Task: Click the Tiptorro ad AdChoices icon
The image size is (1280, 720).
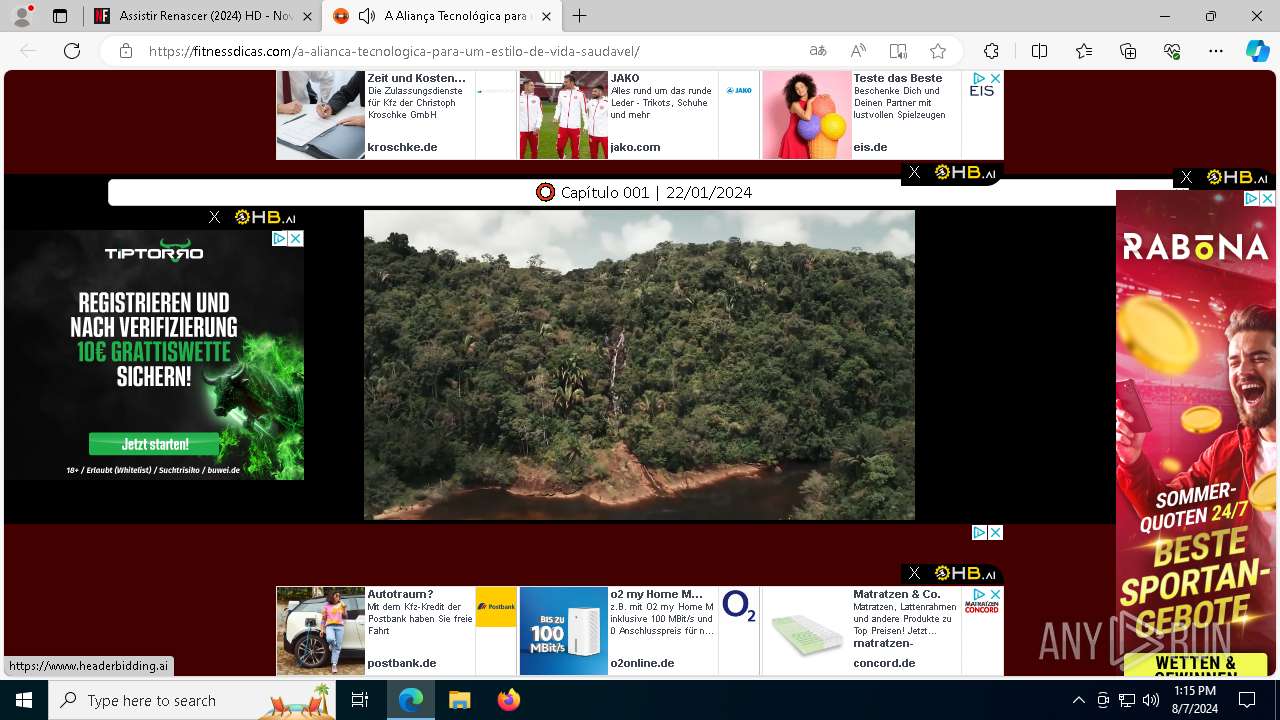Action: point(280,238)
